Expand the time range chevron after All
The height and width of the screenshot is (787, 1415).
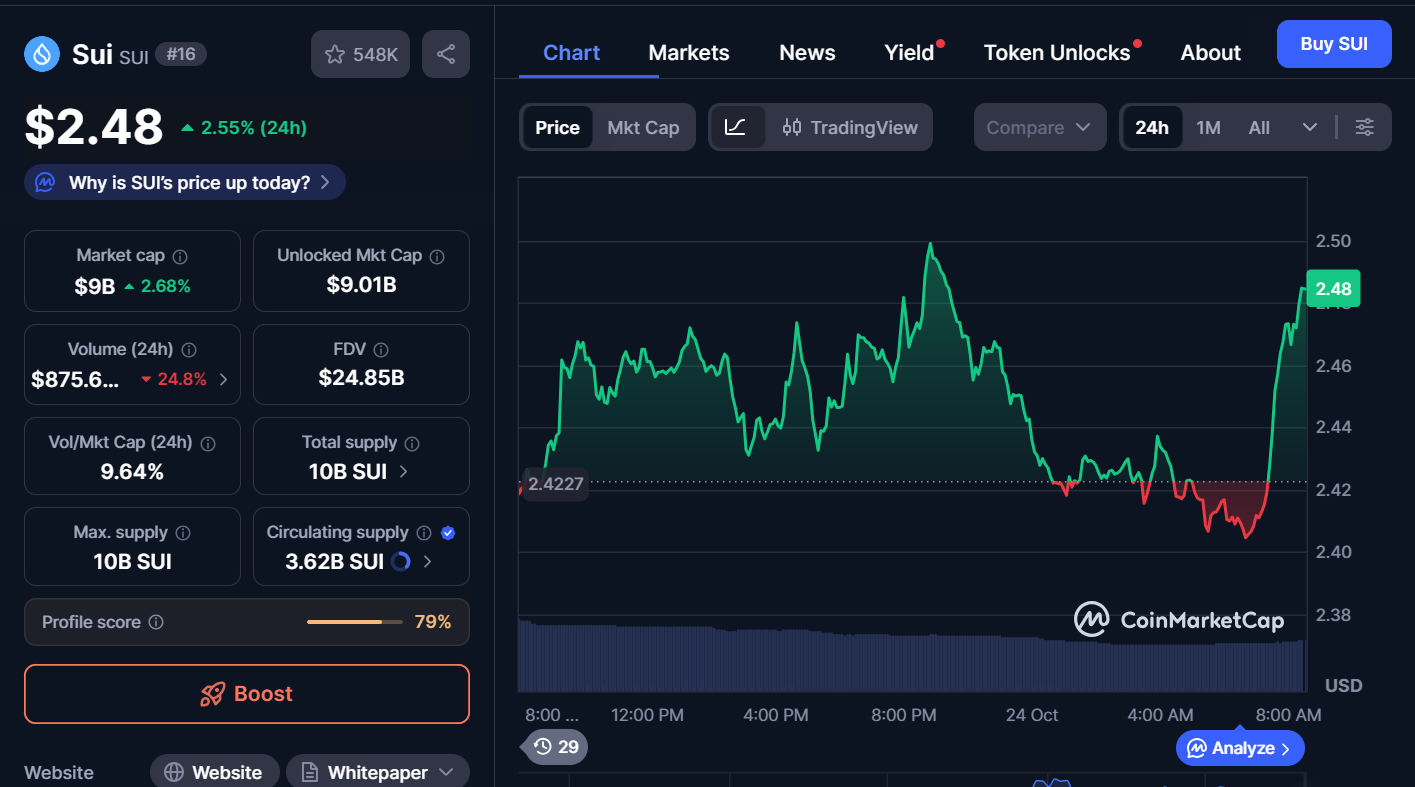(x=1309, y=128)
